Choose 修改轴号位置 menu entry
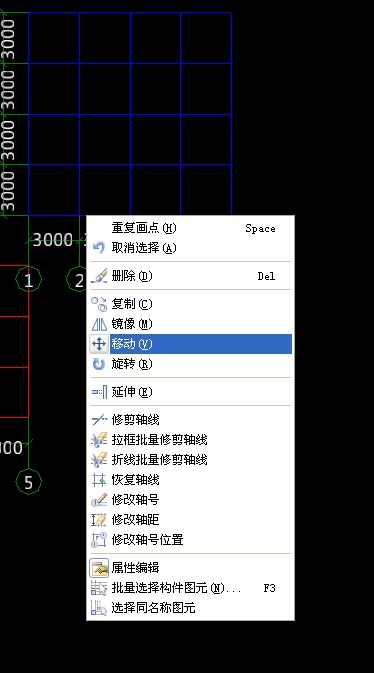Viewport: 374px width, 673px height. click(x=190, y=540)
